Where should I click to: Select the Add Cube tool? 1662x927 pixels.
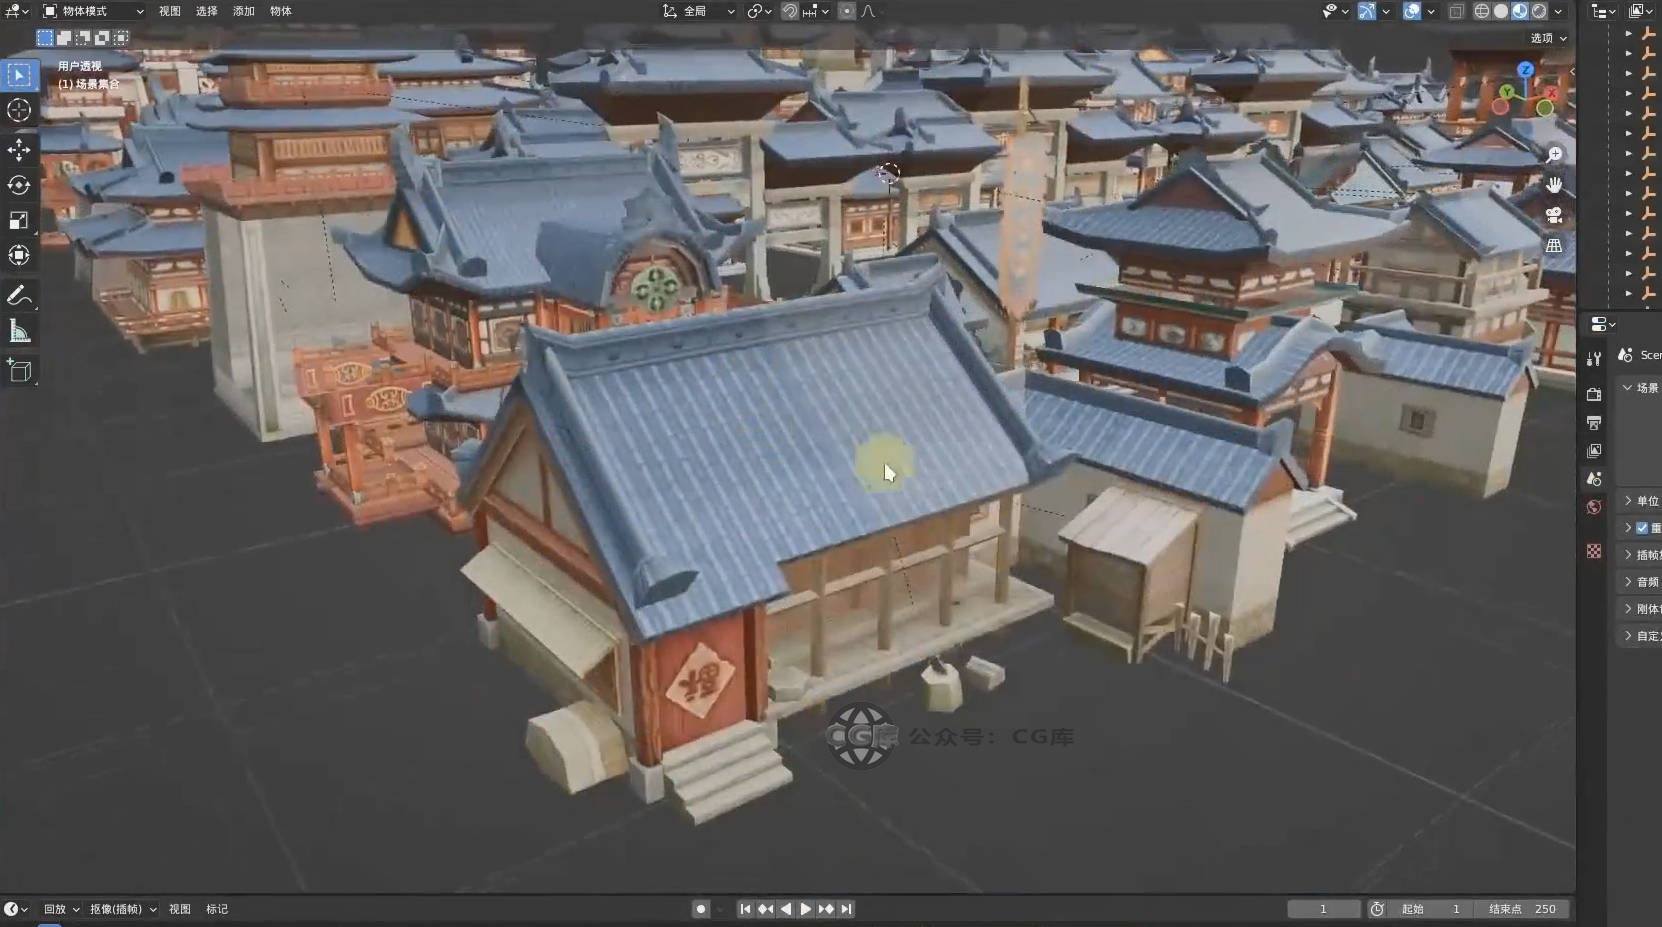pyautogui.click(x=19, y=370)
